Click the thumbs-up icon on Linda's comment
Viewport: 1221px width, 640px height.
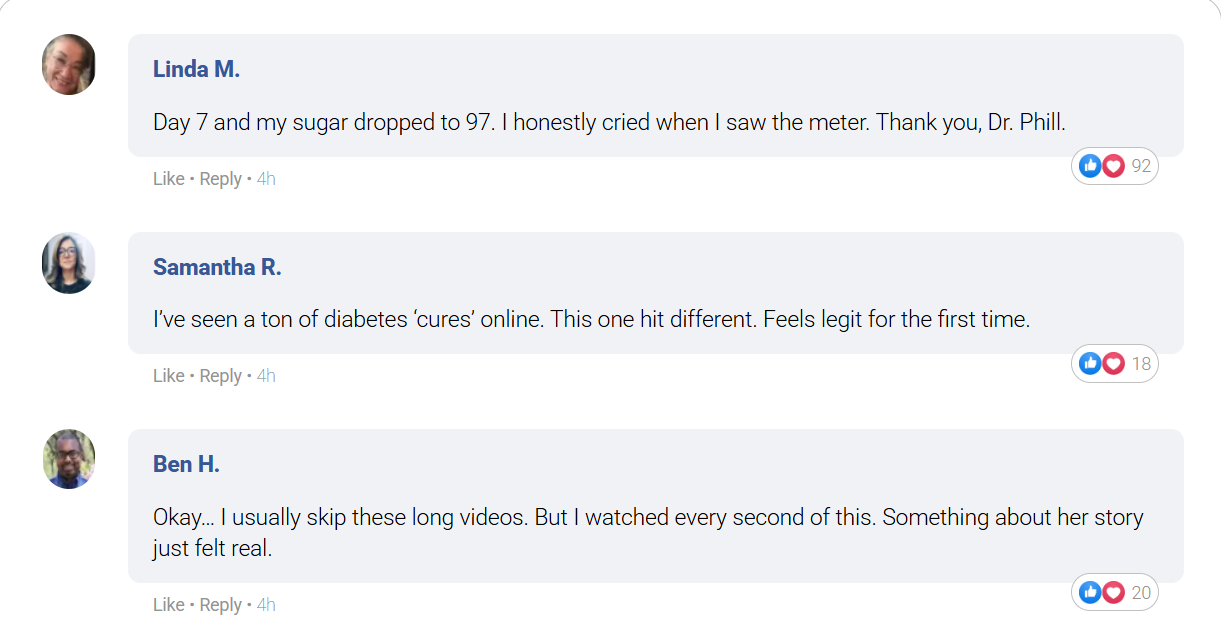click(1091, 166)
